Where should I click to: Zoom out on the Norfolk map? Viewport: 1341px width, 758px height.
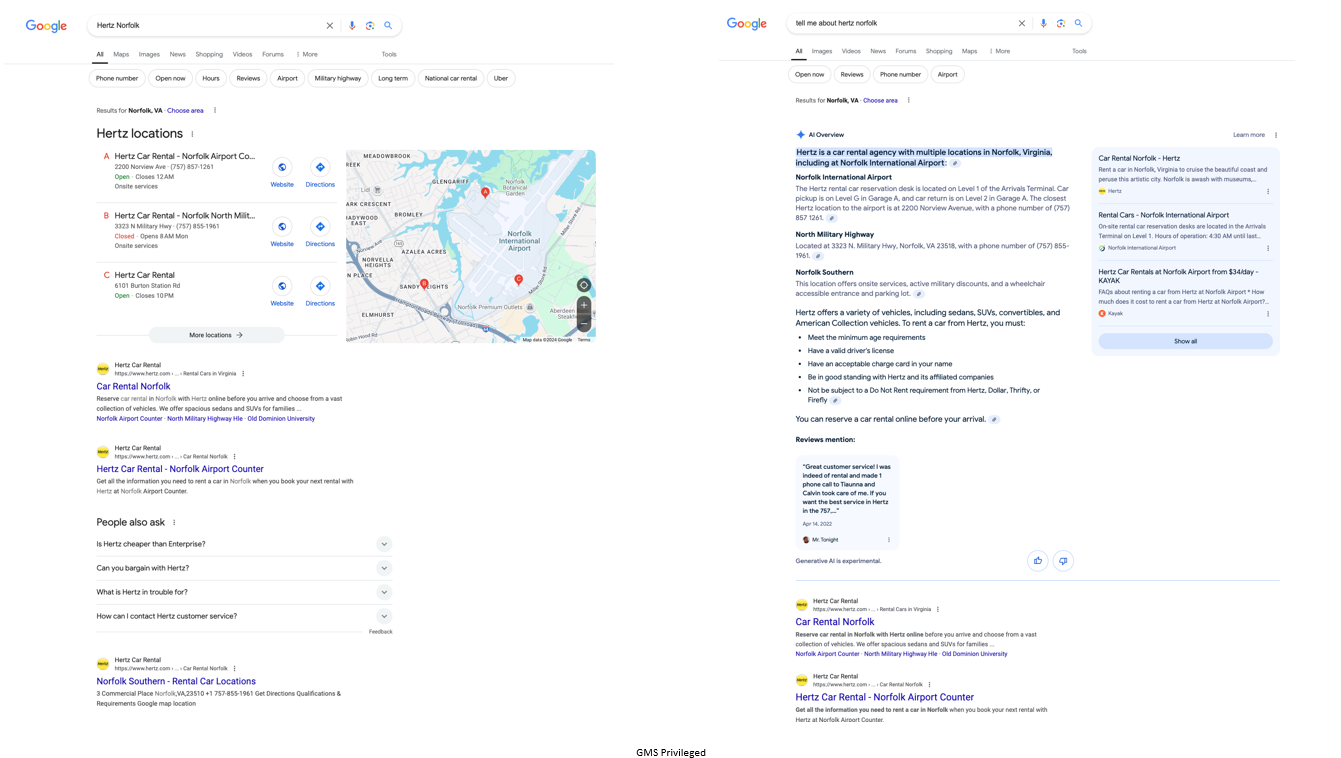pos(584,323)
